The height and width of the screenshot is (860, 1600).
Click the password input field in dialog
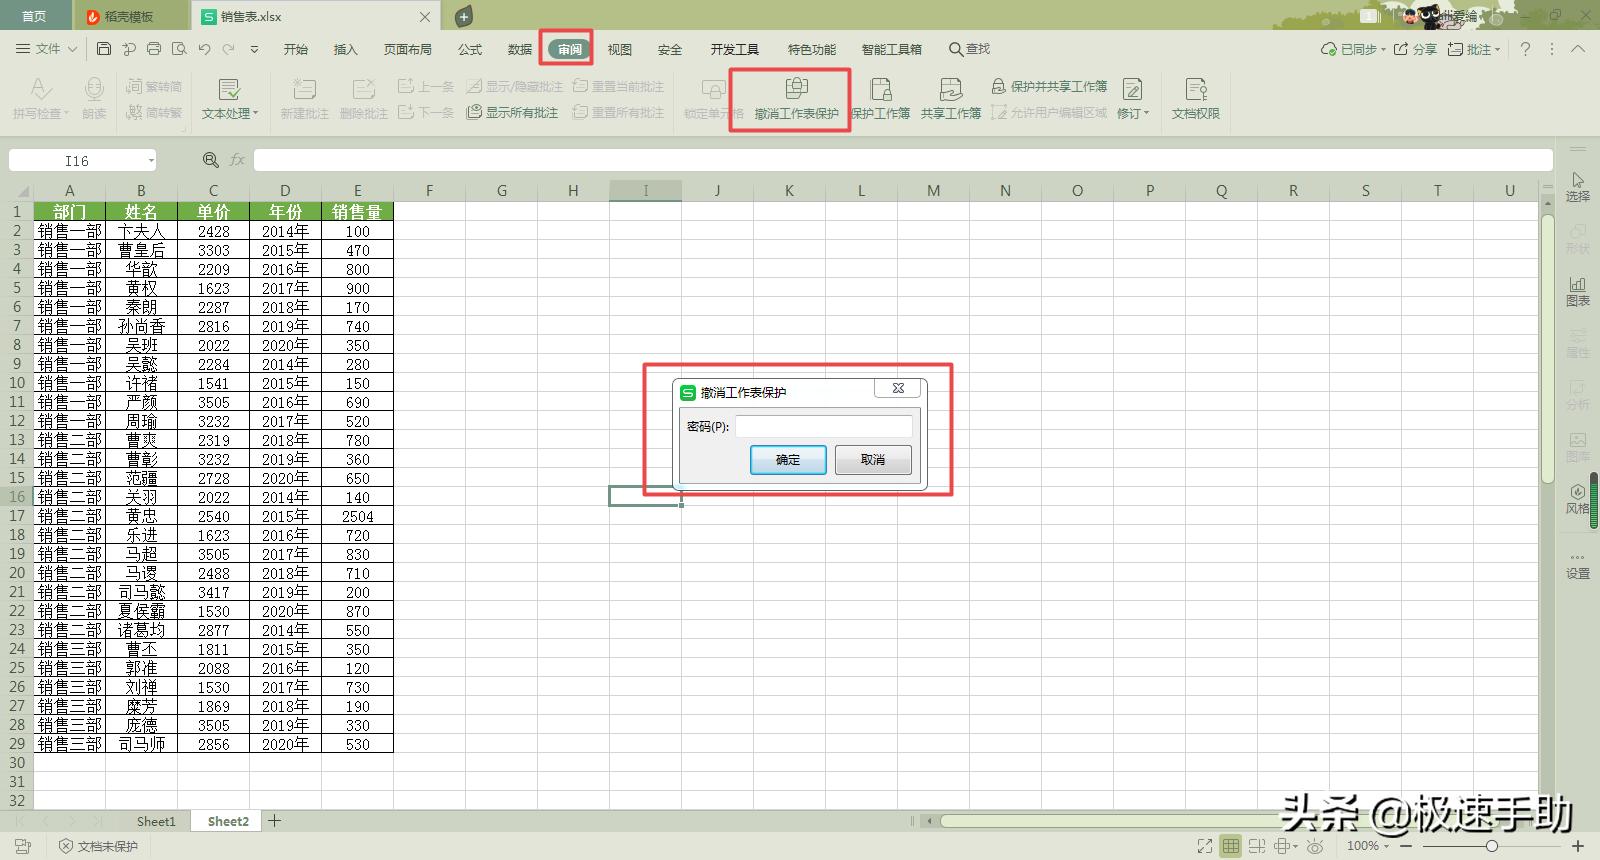coord(823,426)
